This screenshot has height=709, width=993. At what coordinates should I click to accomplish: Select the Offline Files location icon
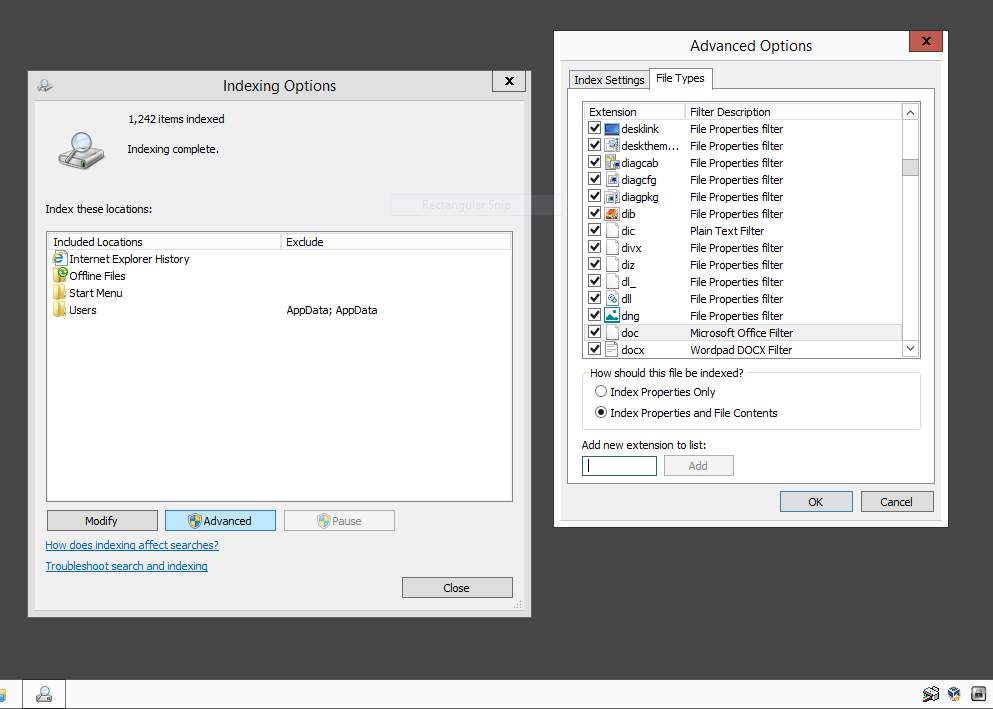(60, 276)
